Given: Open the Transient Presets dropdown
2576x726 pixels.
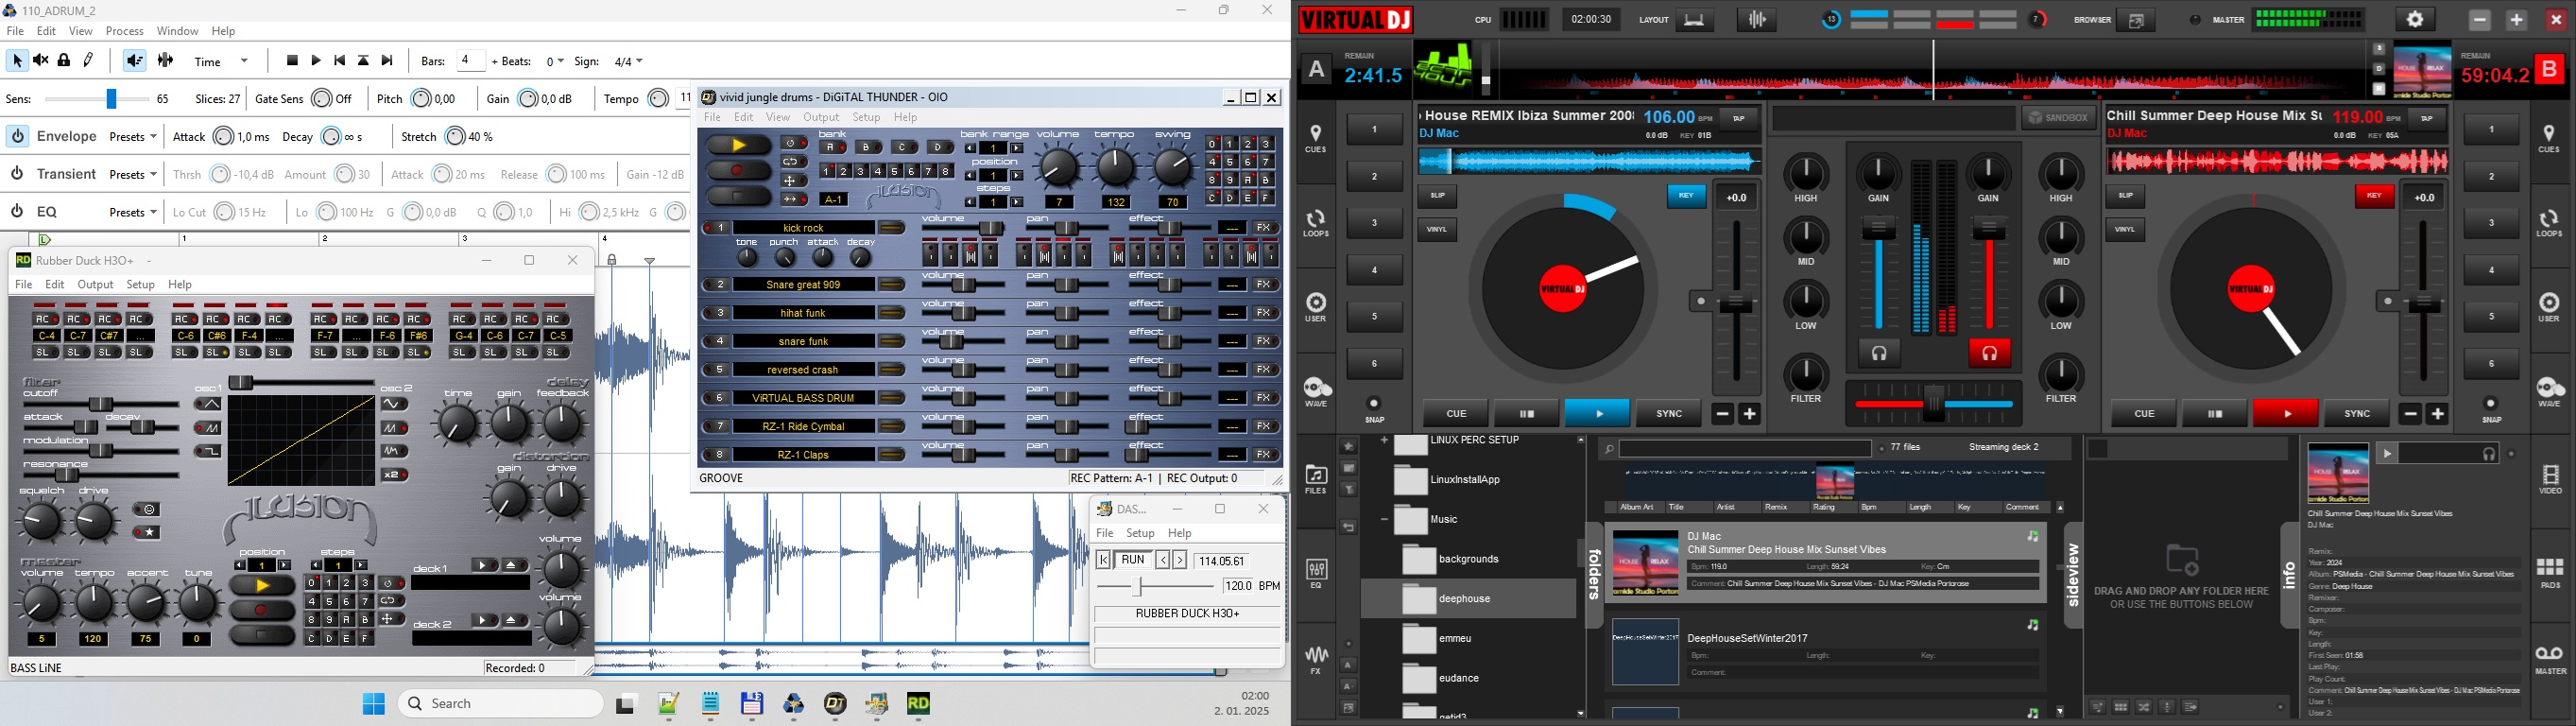Looking at the screenshot, I should click(133, 175).
